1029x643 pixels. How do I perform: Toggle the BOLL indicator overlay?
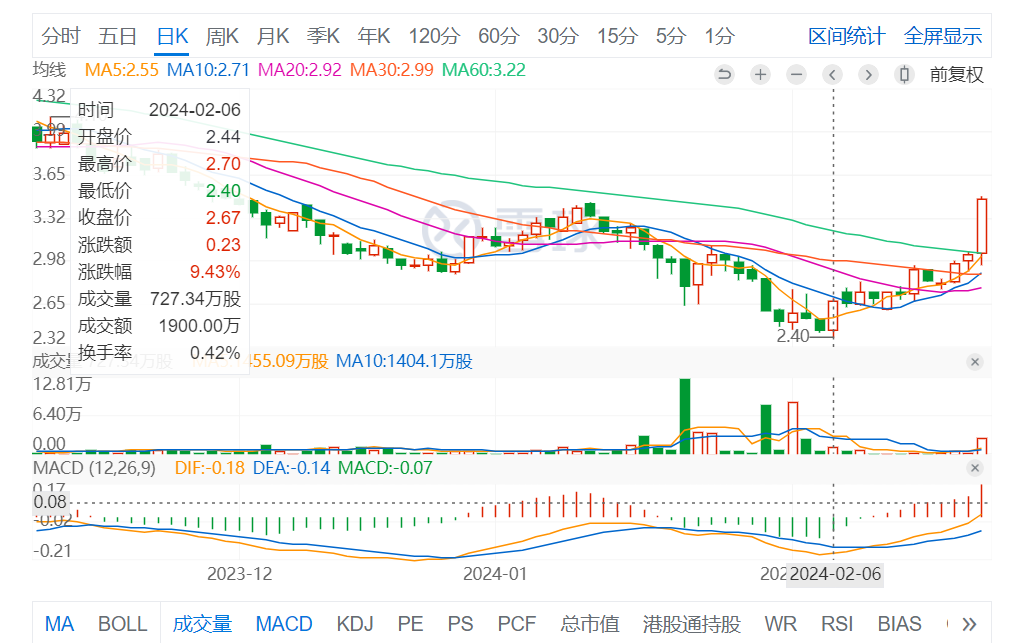[123, 624]
